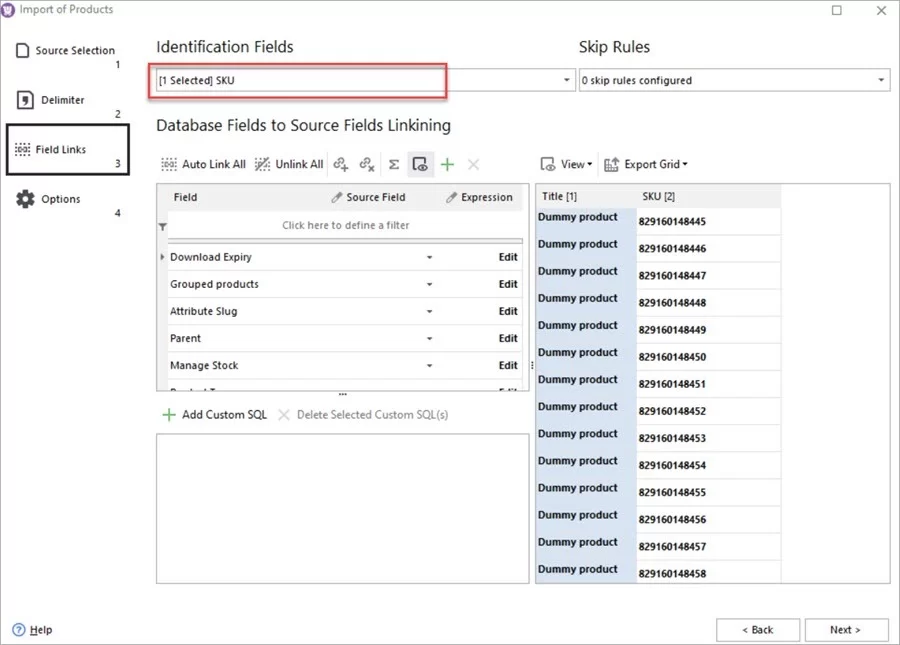This screenshot has width=900, height=645.
Task: Switch to the Delimiter step
Action: tap(55, 99)
